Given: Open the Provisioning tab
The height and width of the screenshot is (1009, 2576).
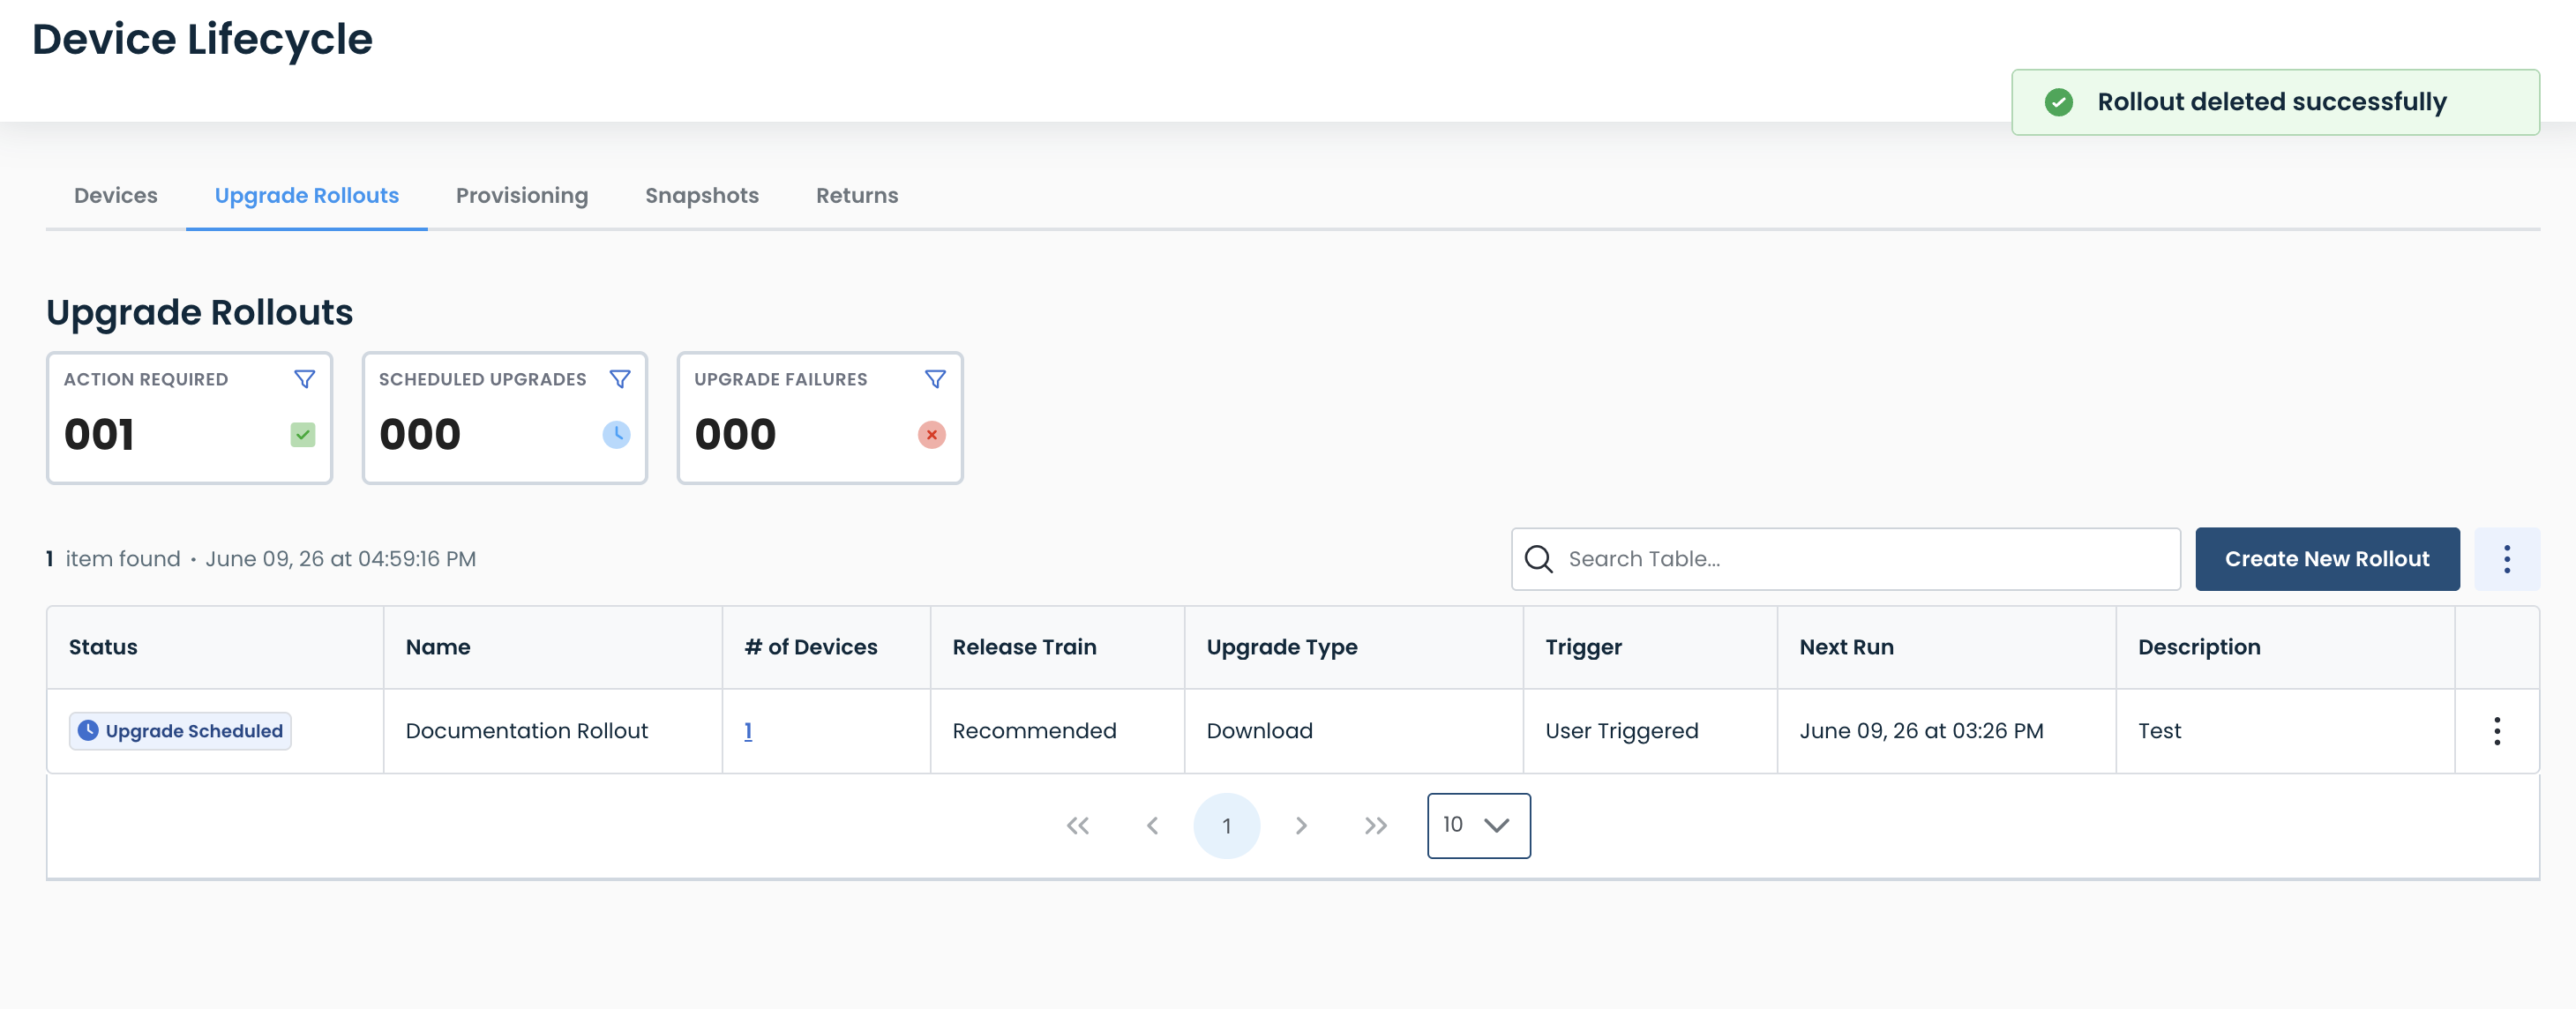Looking at the screenshot, I should pos(522,196).
